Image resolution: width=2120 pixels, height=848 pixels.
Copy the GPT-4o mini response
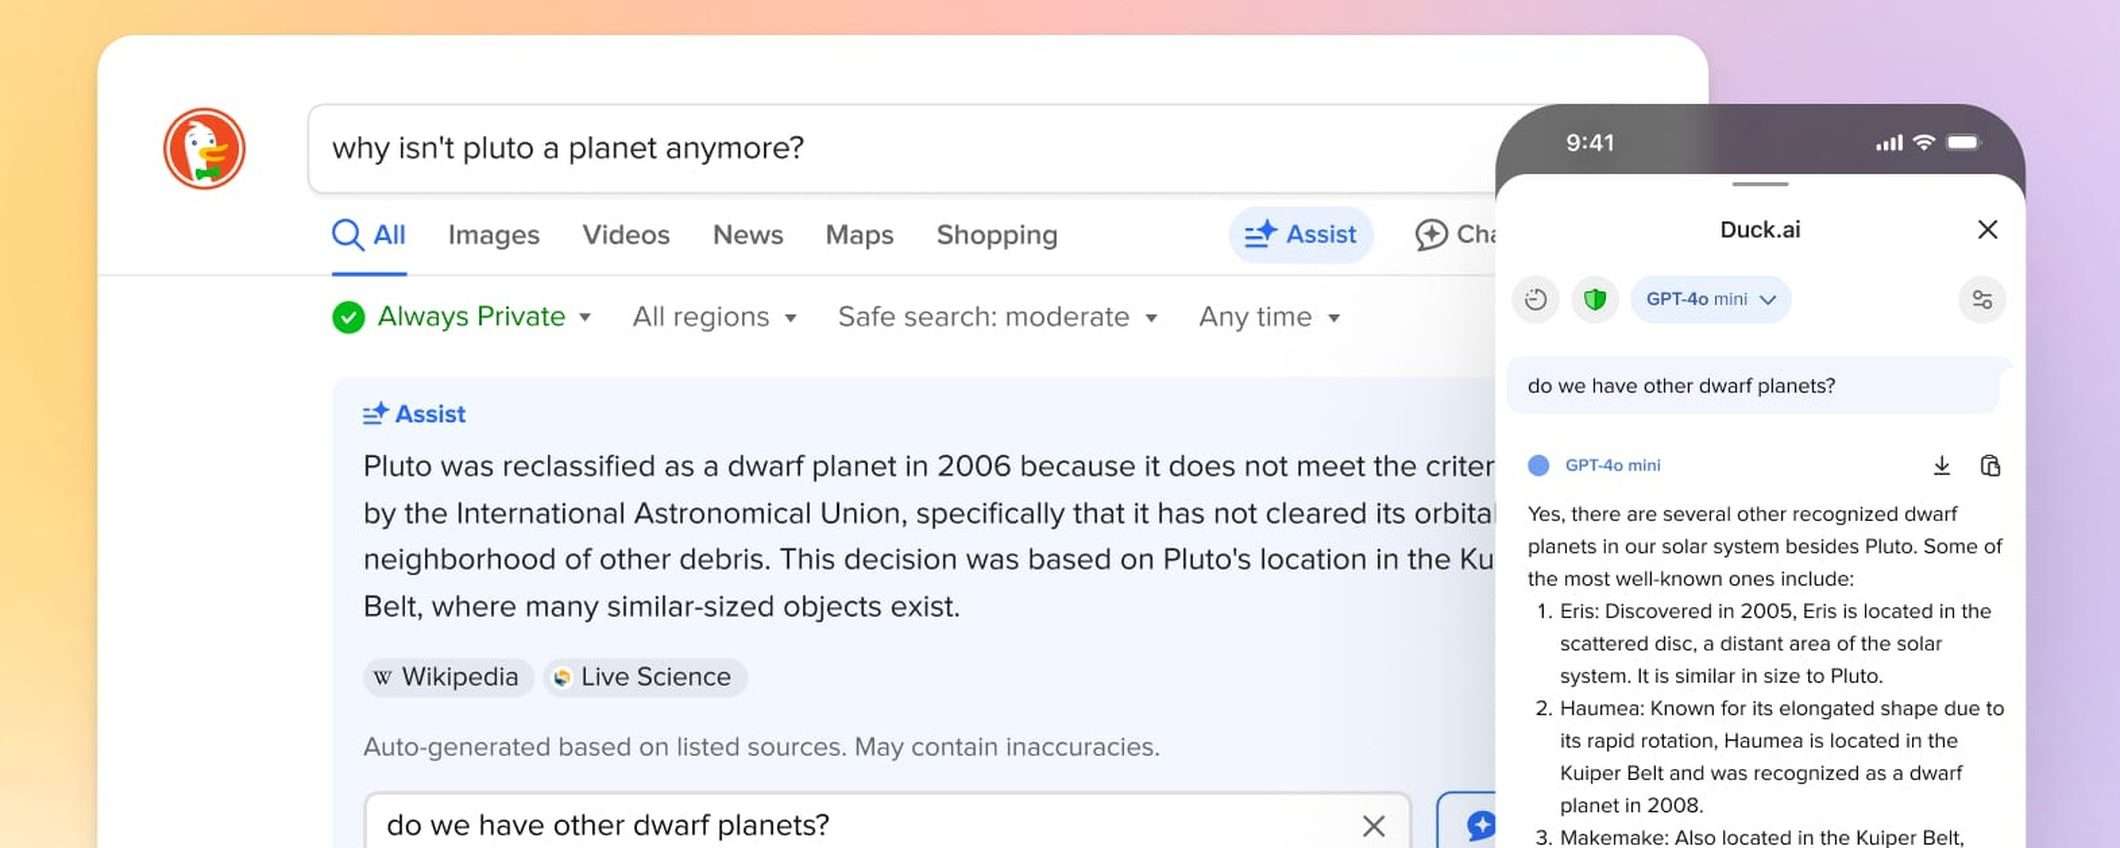tap(1990, 466)
